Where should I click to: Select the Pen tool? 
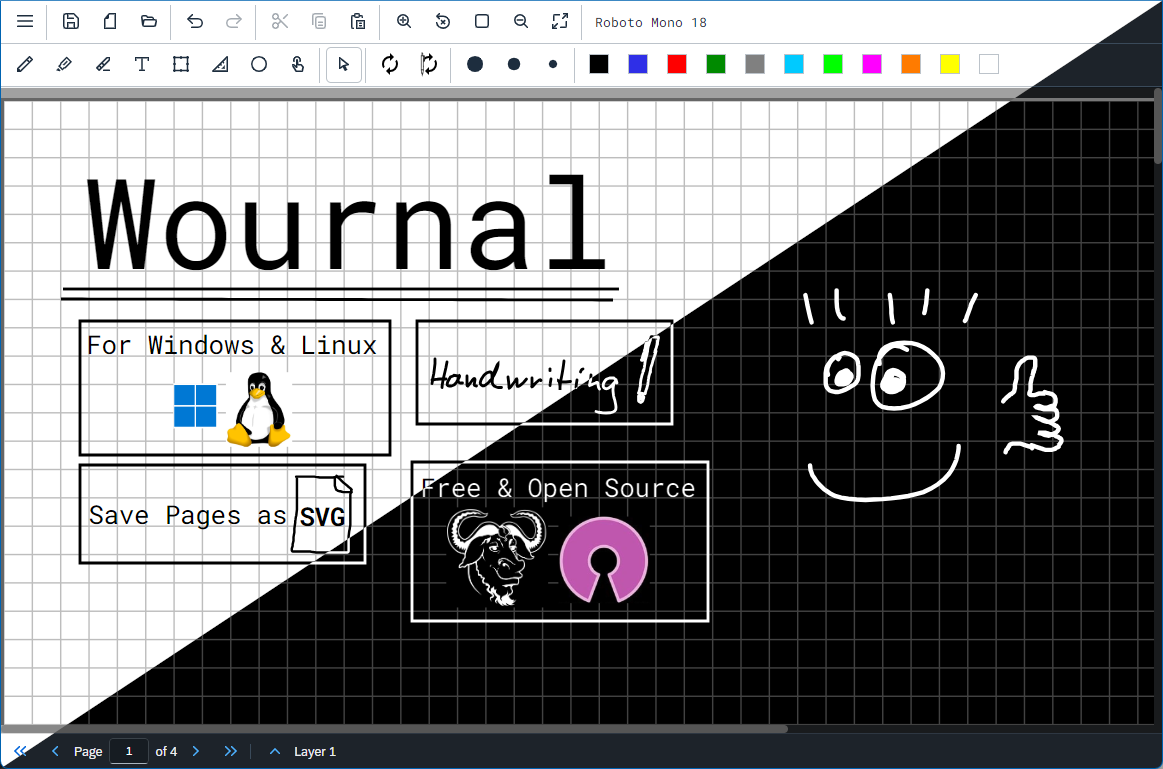[x=25, y=65]
